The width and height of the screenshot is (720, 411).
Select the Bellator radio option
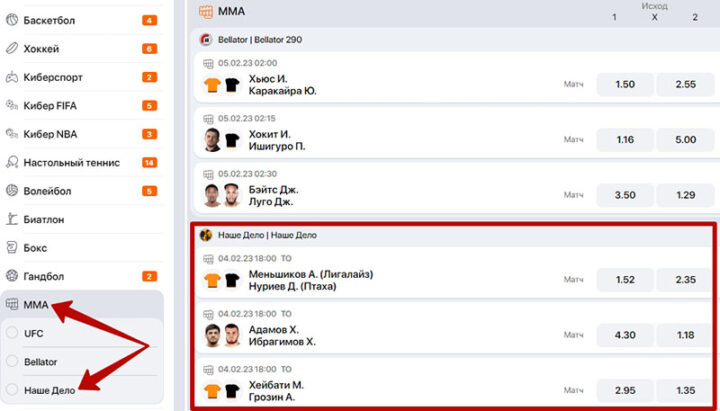(x=12, y=361)
